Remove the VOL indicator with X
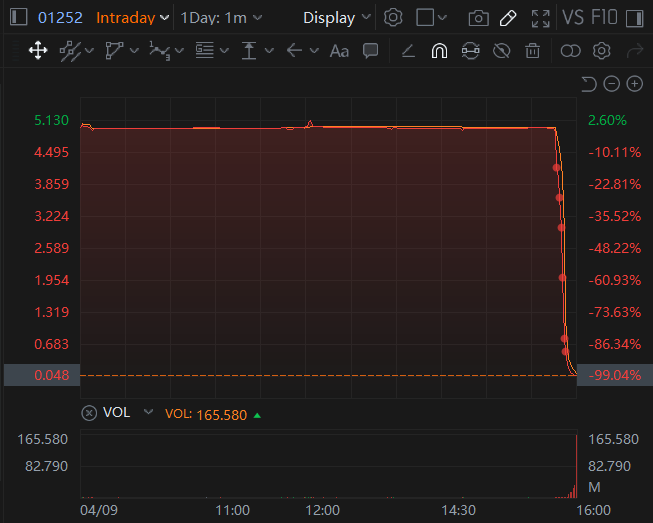This screenshot has height=523, width=653. 89,413
